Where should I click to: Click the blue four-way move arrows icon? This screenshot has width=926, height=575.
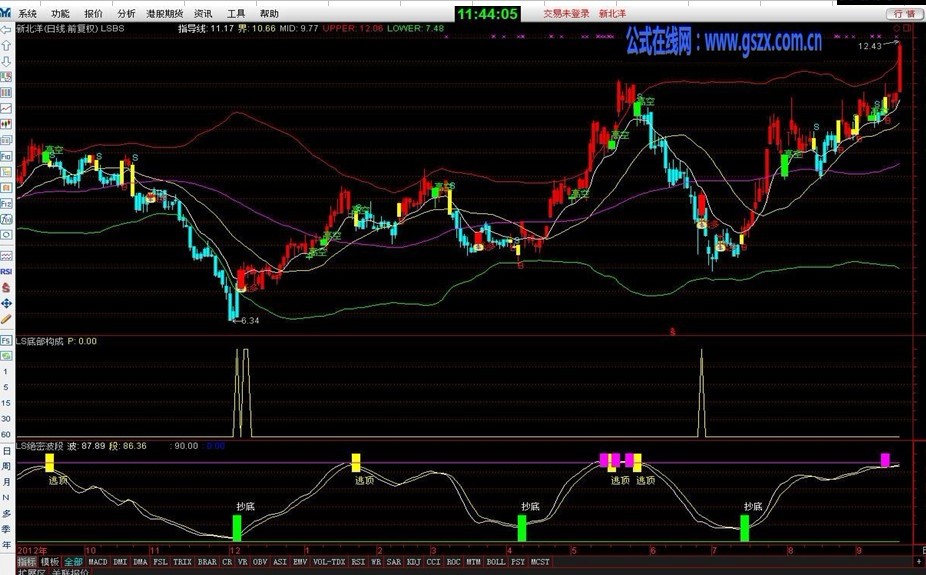(6, 303)
